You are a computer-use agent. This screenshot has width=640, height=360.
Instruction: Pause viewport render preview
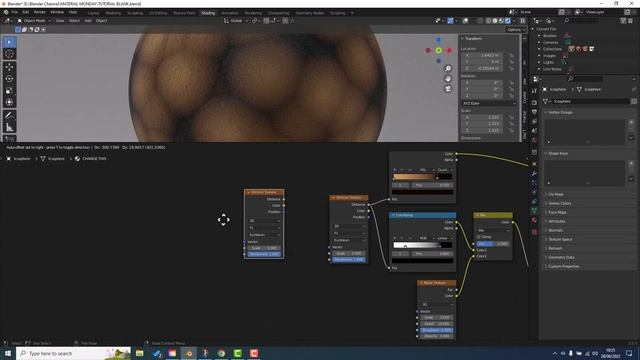(522, 20)
